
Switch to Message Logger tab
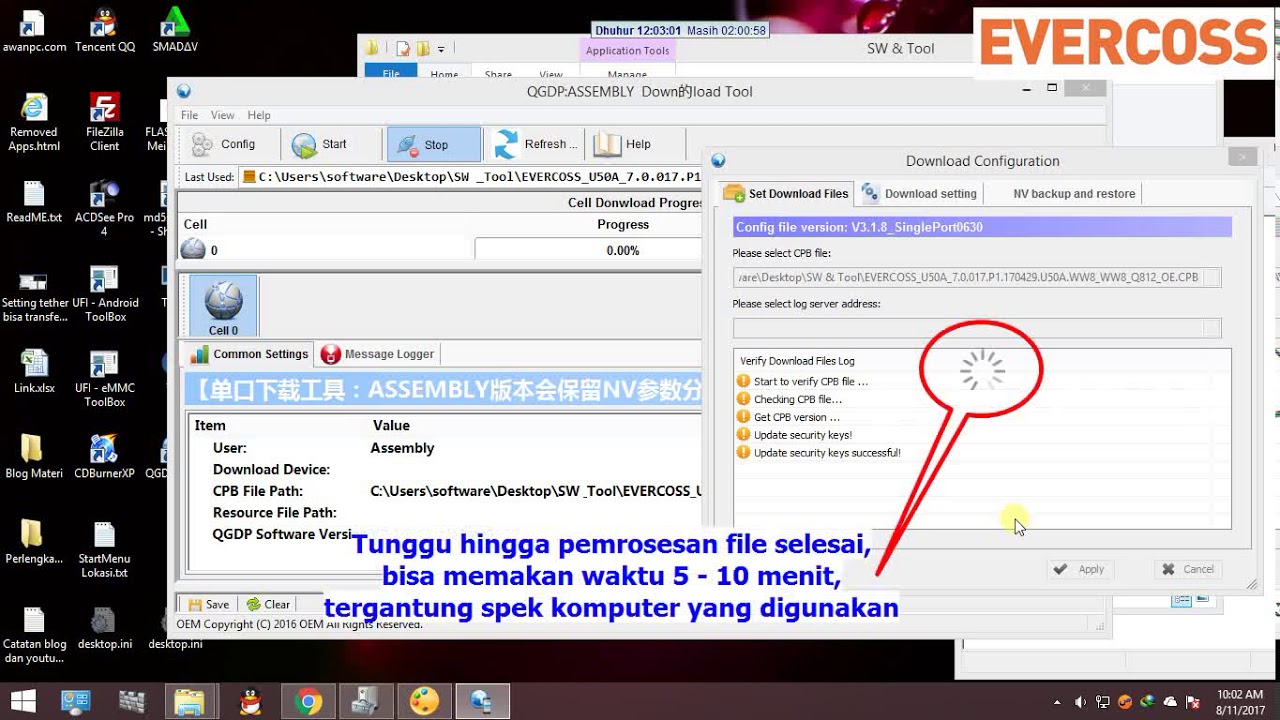pos(378,354)
